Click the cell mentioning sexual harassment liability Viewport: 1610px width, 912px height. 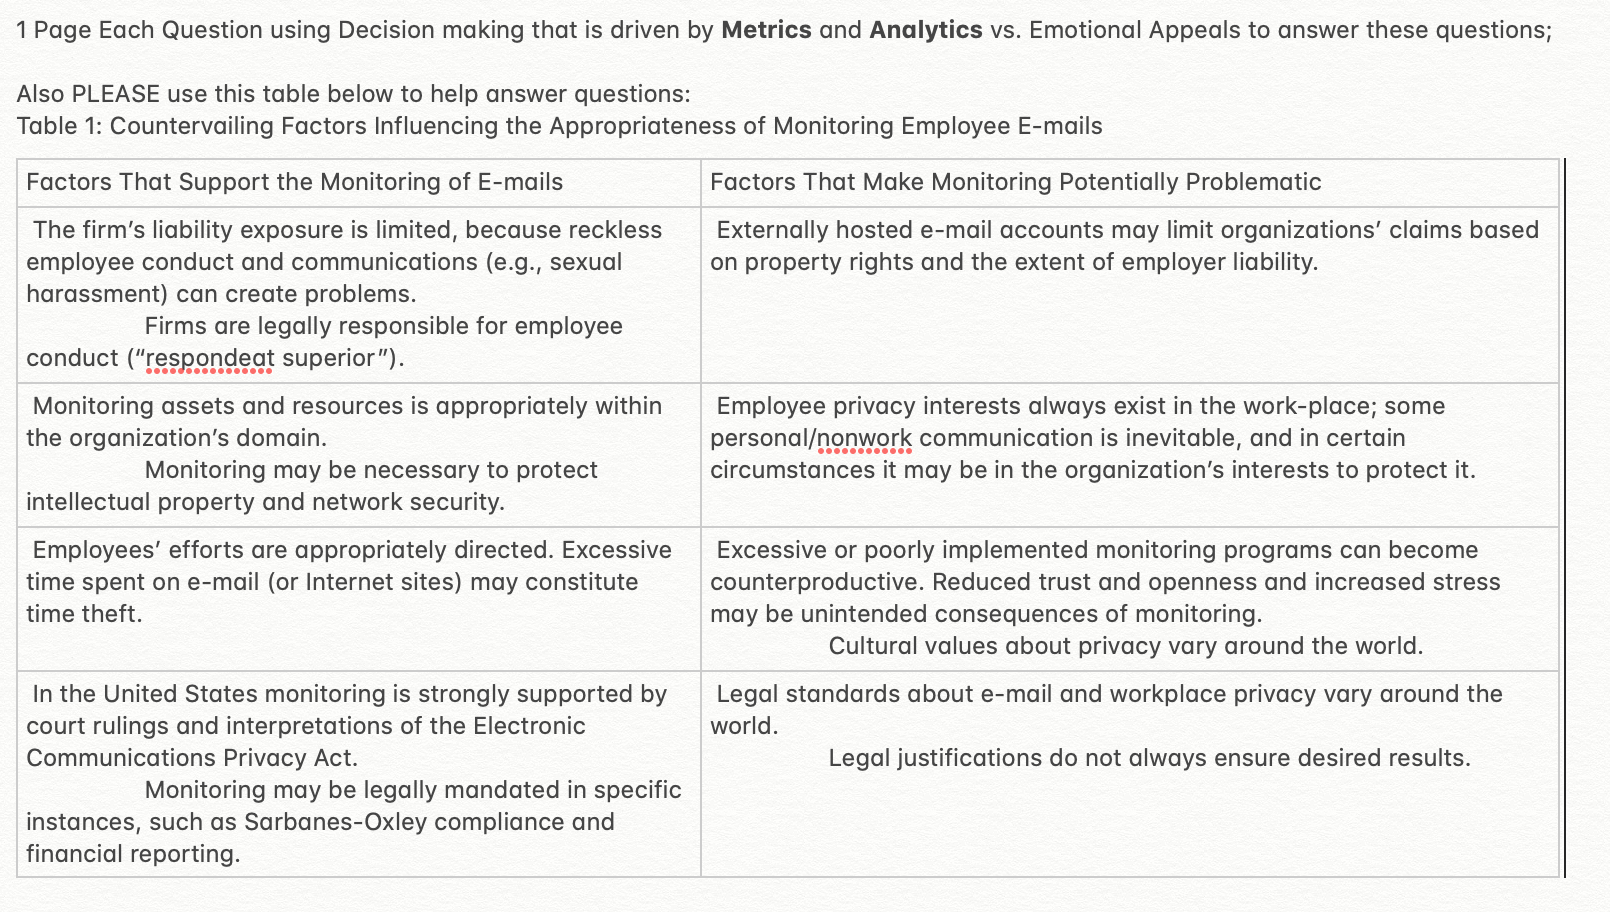[x=359, y=295]
